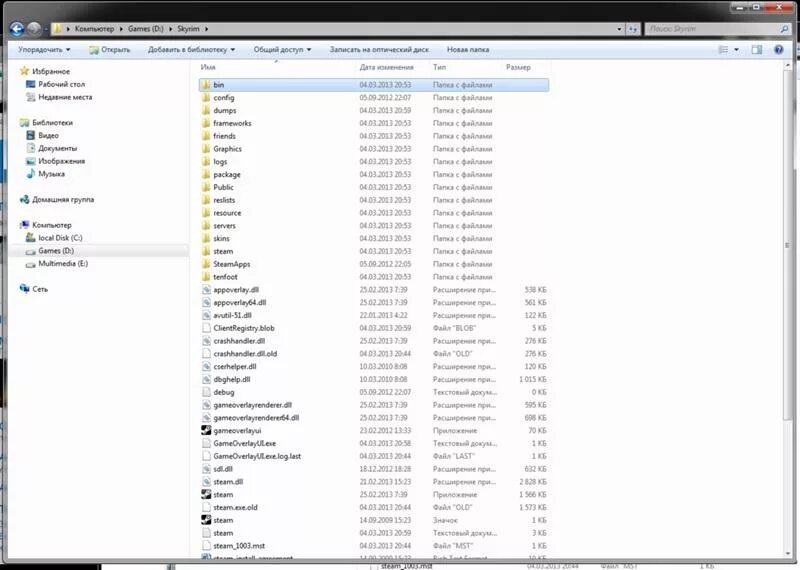Open the Документы library
800x570 pixels.
[58, 148]
